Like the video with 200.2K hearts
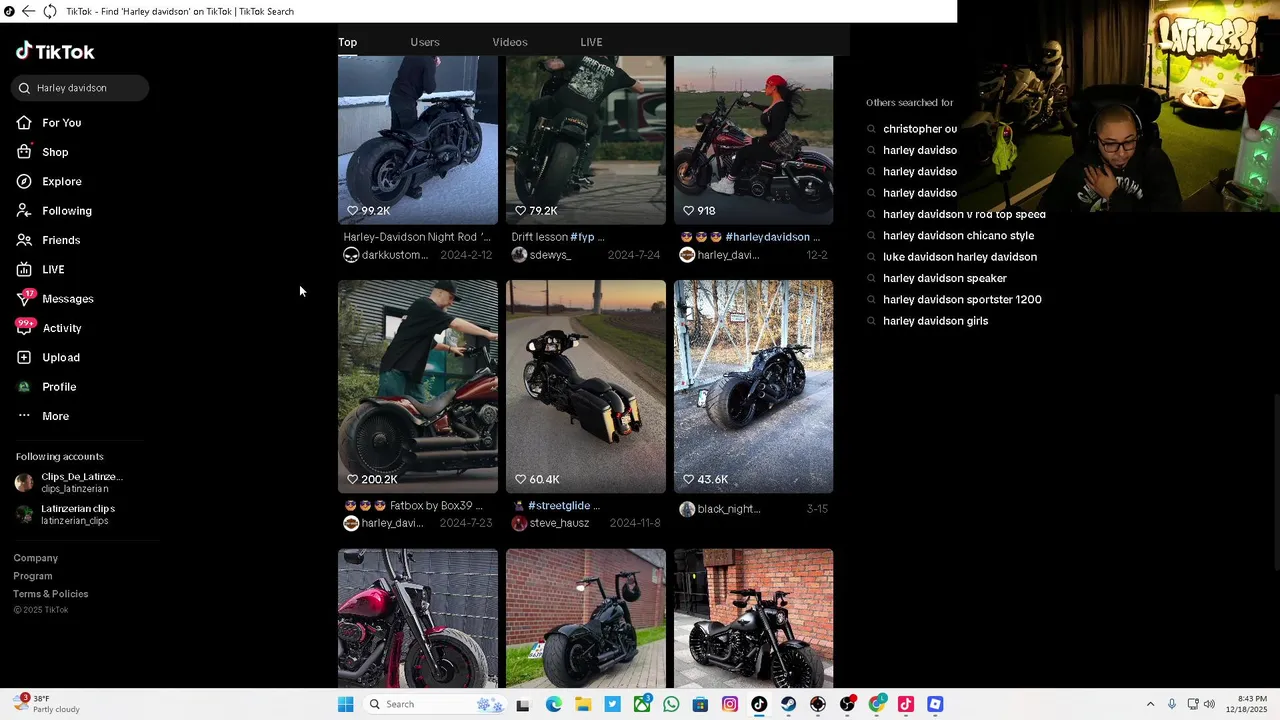The image size is (1280, 720). pos(352,480)
